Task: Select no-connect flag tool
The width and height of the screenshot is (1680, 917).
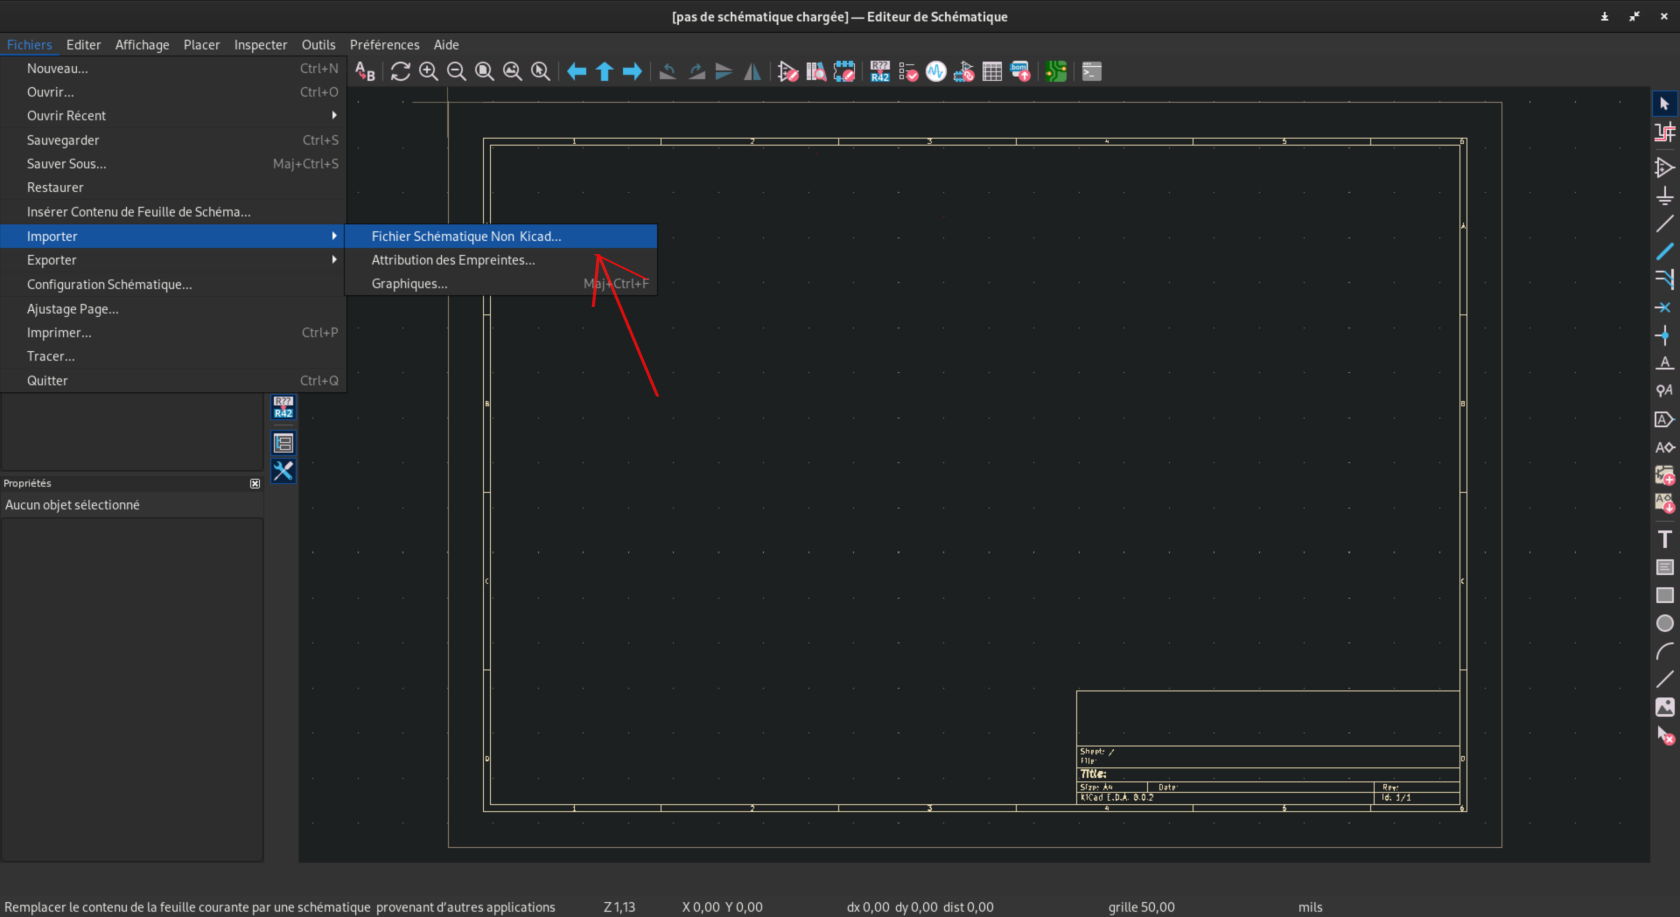Action: point(1665,308)
